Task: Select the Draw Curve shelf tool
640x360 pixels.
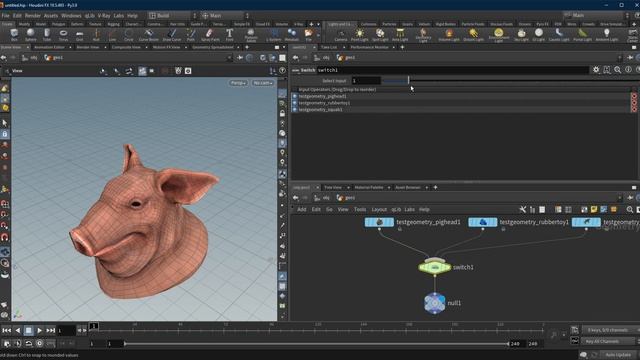Action: click(172, 35)
